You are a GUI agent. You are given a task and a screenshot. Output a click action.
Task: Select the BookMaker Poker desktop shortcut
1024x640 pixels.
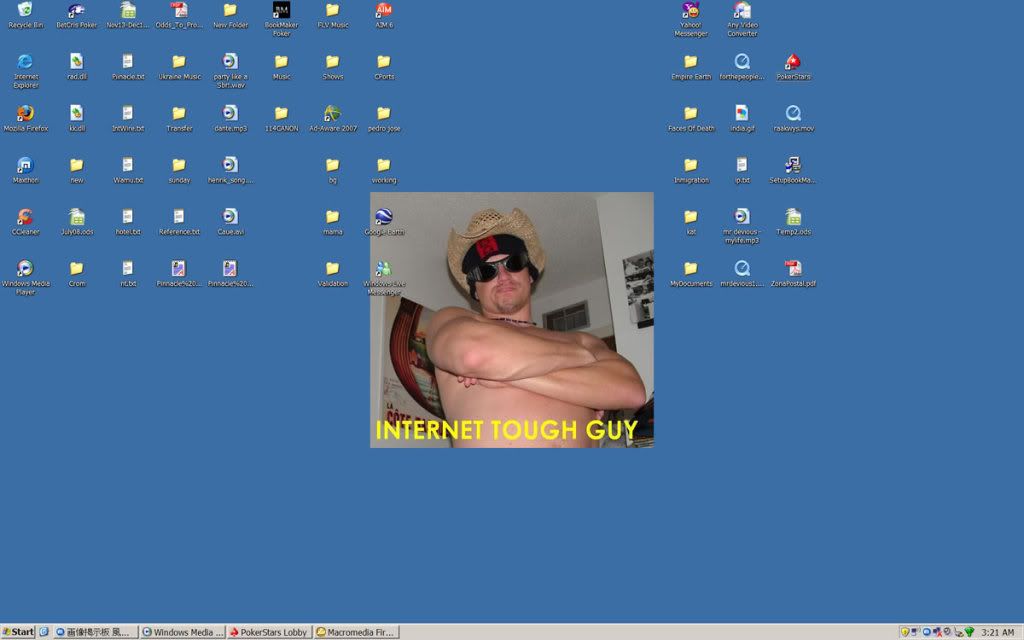[x=281, y=11]
